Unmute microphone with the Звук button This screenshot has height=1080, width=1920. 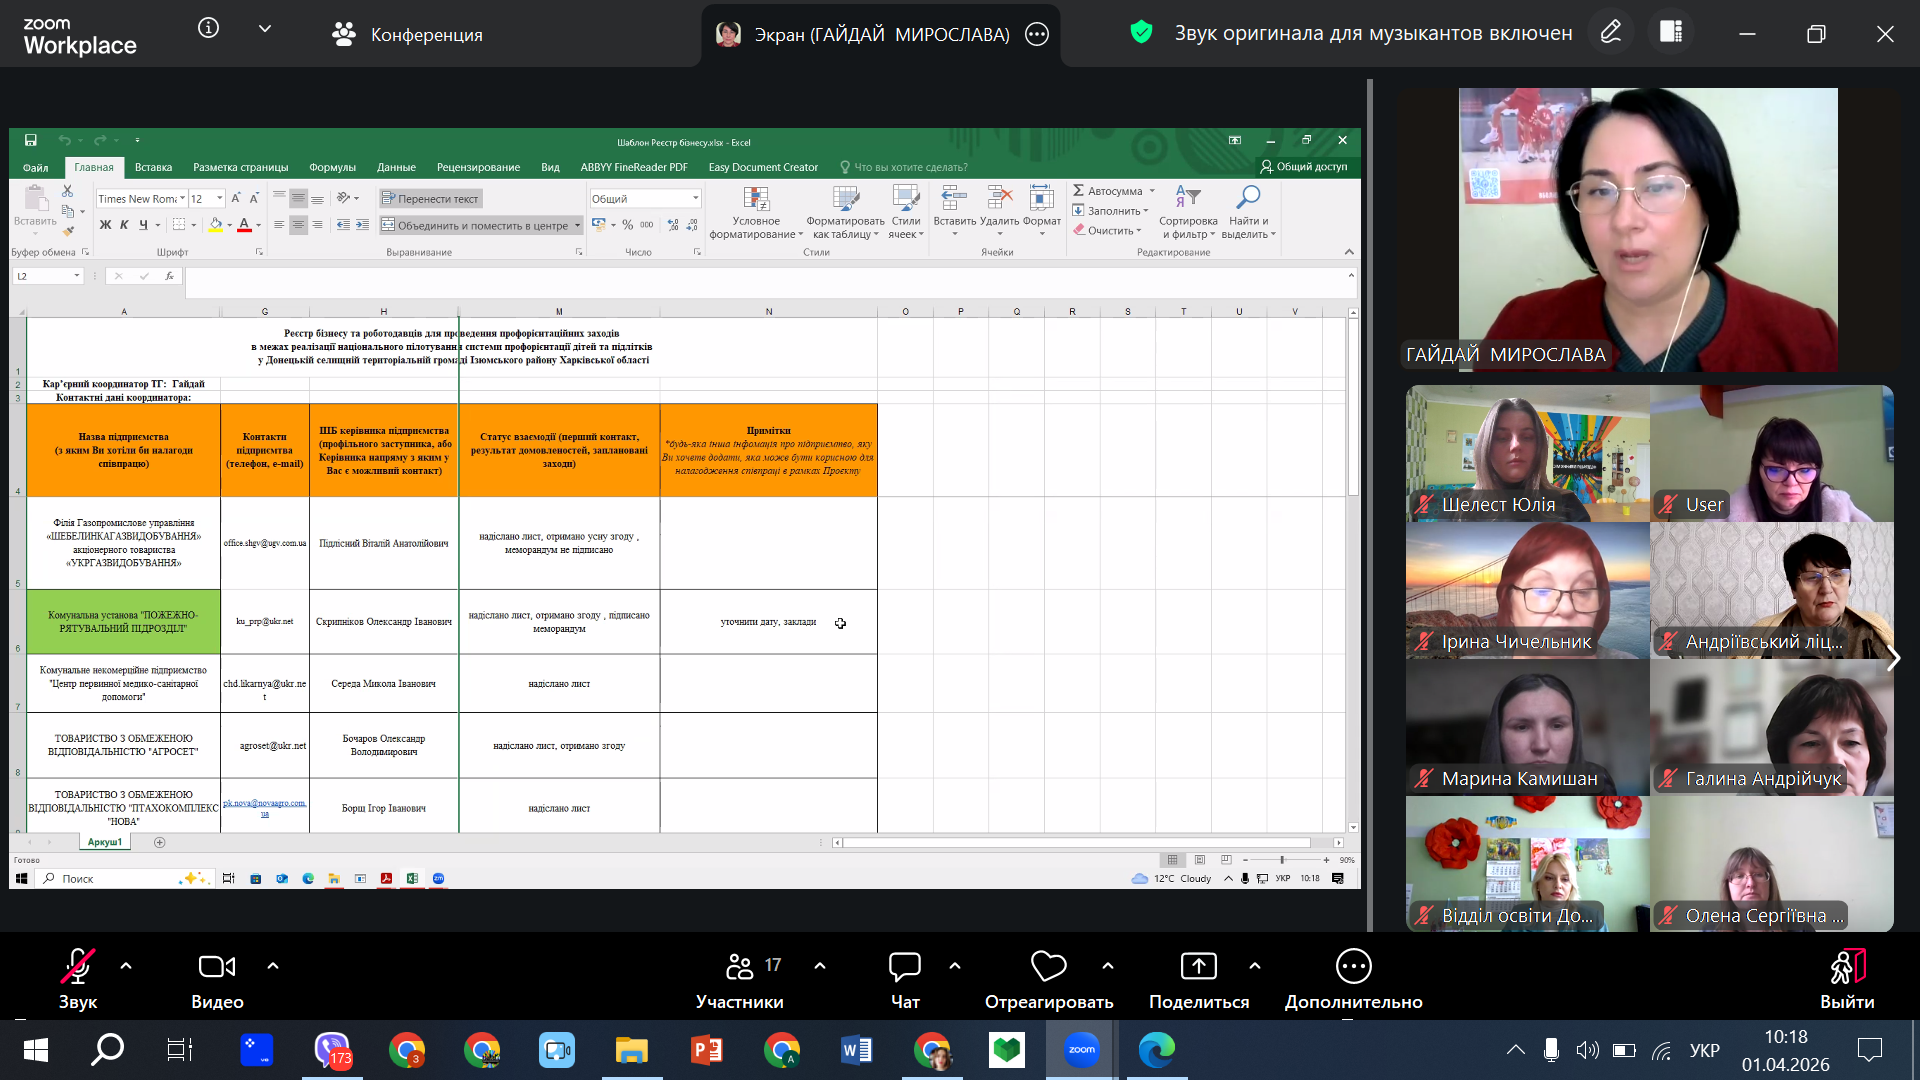pos(77,978)
